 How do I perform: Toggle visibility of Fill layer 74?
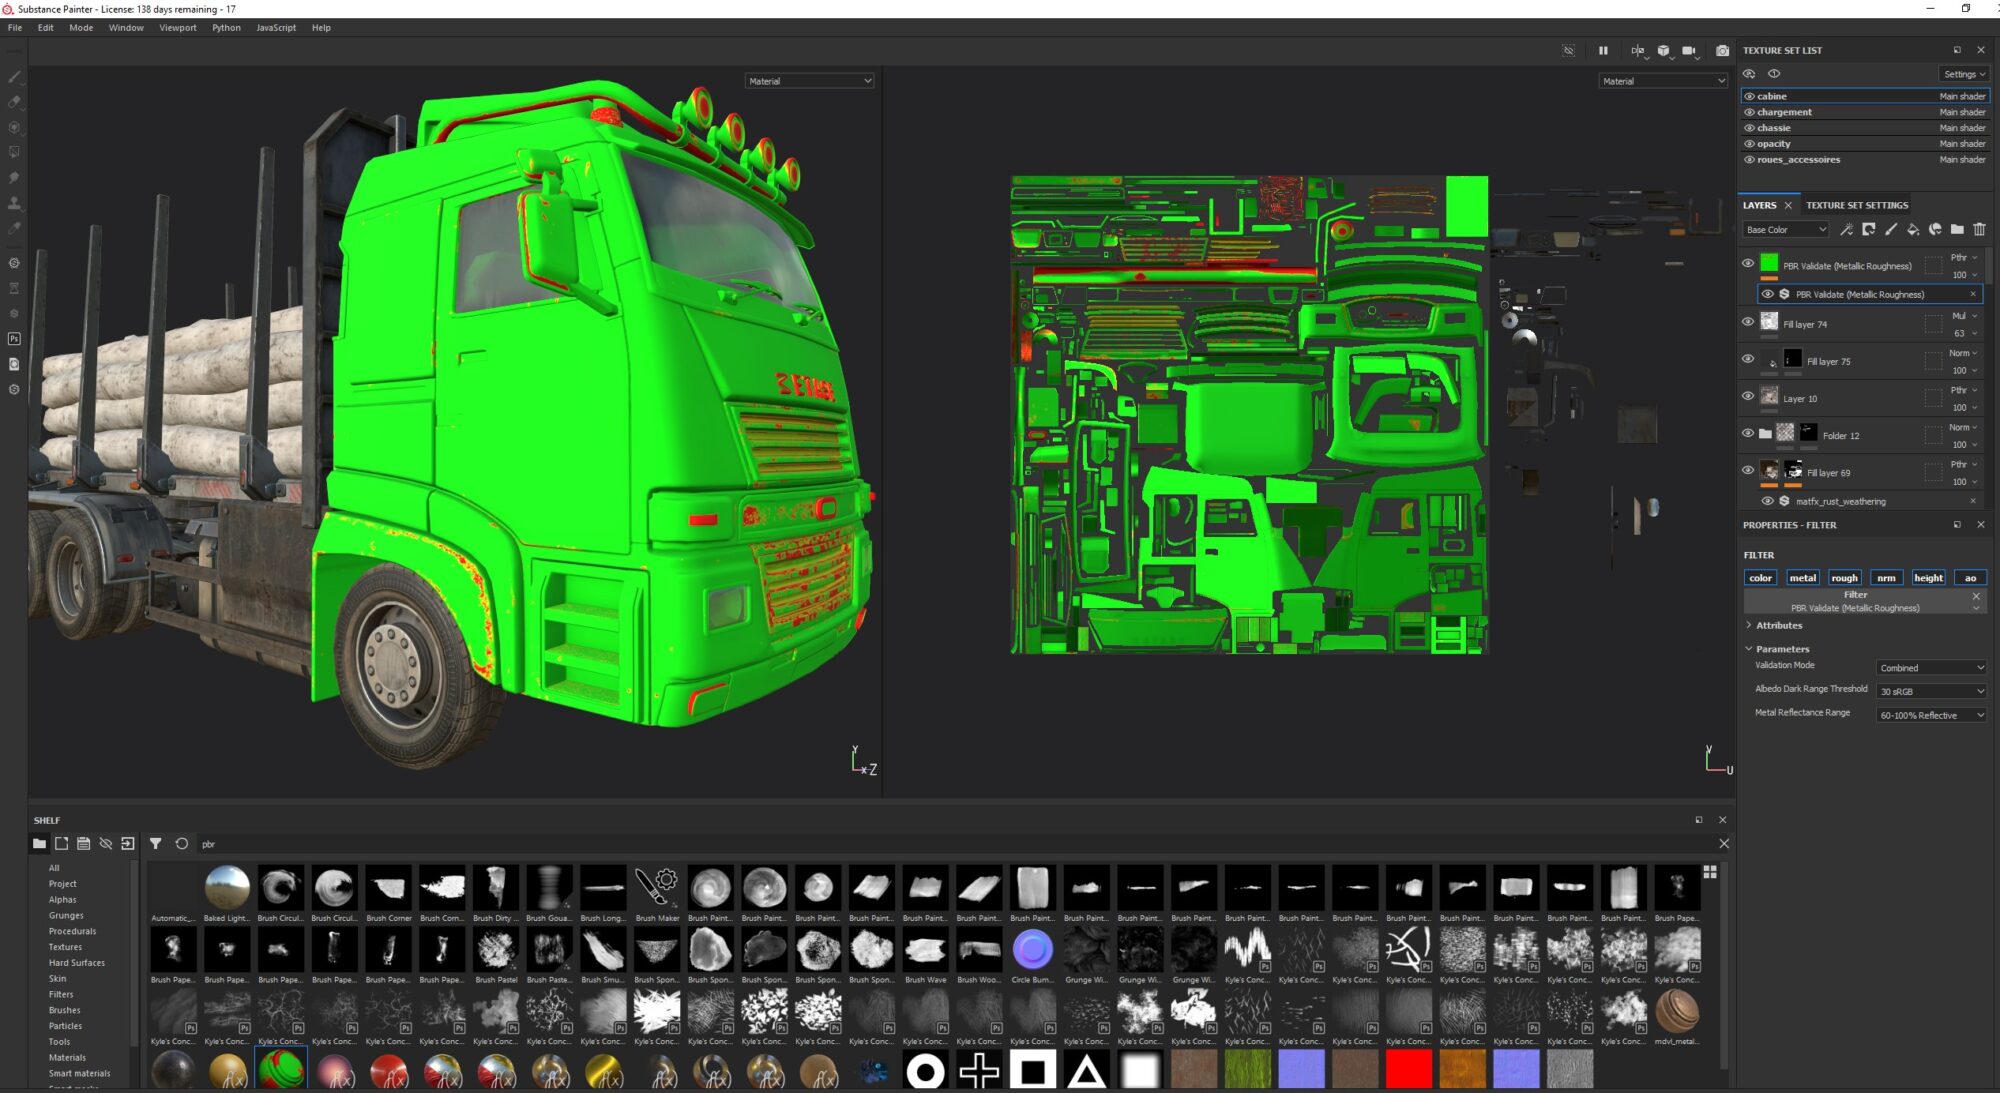(x=1748, y=322)
